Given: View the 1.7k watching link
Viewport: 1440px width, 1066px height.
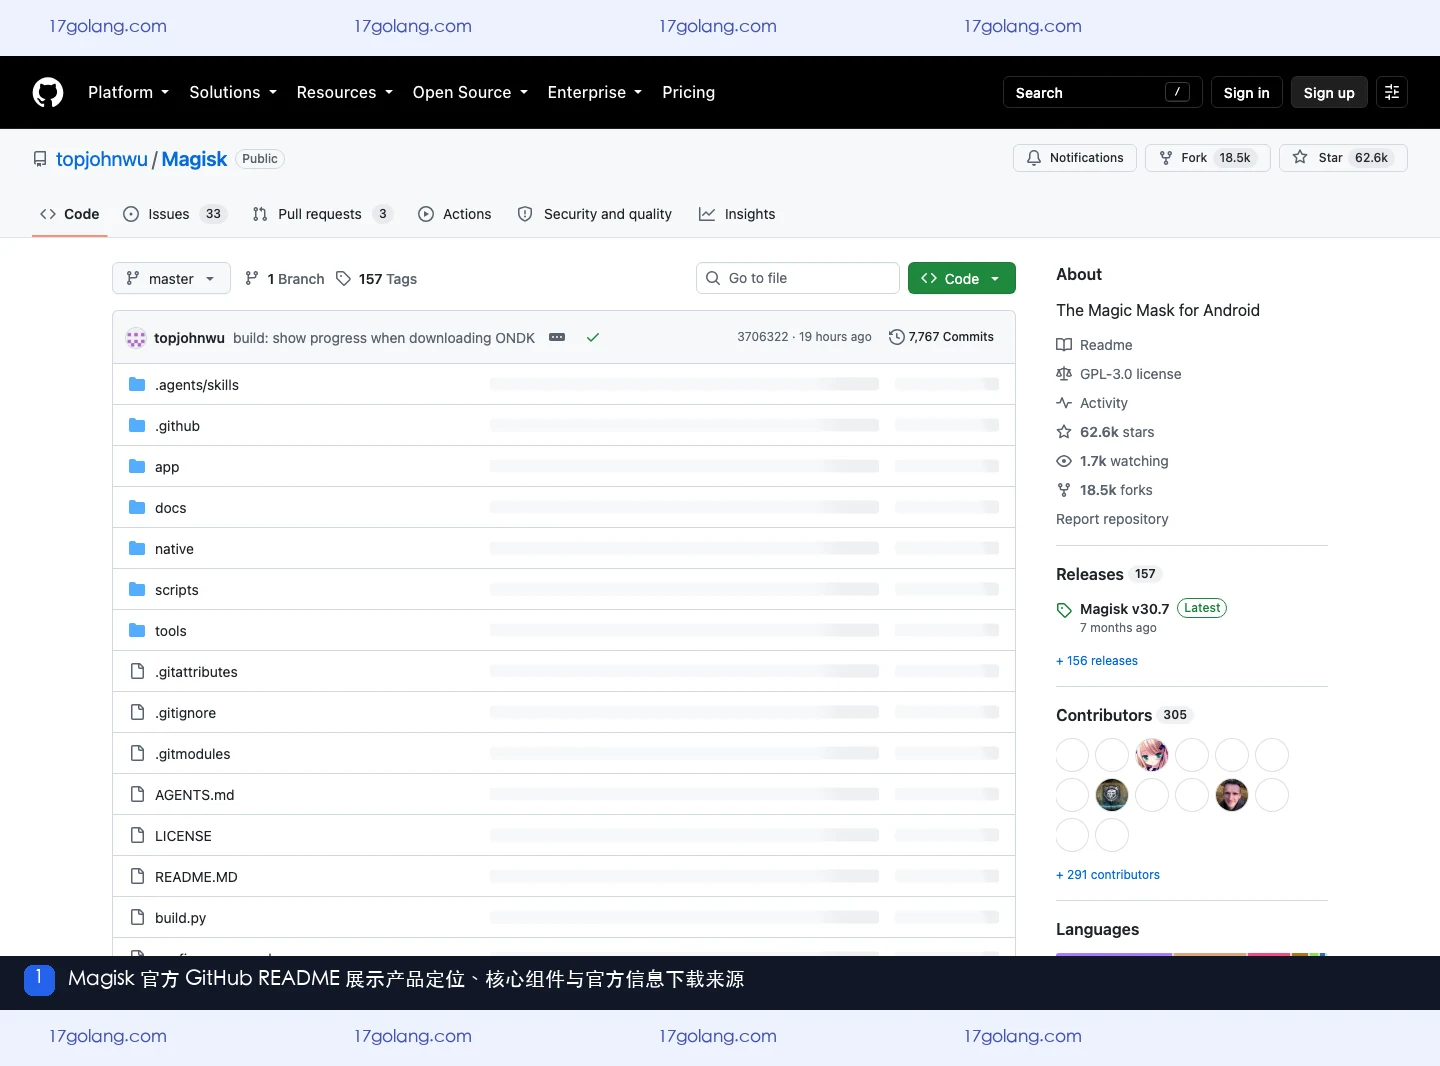Looking at the screenshot, I should 1112,461.
